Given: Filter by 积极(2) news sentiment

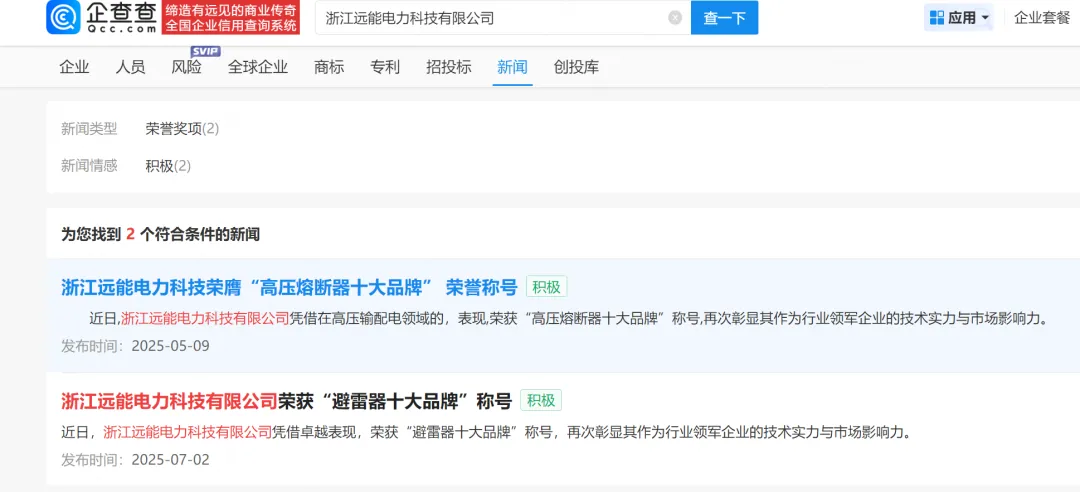Looking at the screenshot, I should click(x=168, y=166).
